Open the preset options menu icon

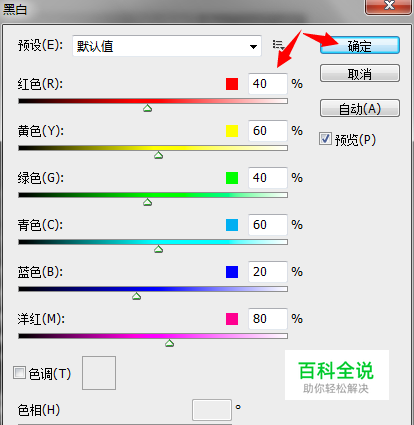(x=278, y=45)
